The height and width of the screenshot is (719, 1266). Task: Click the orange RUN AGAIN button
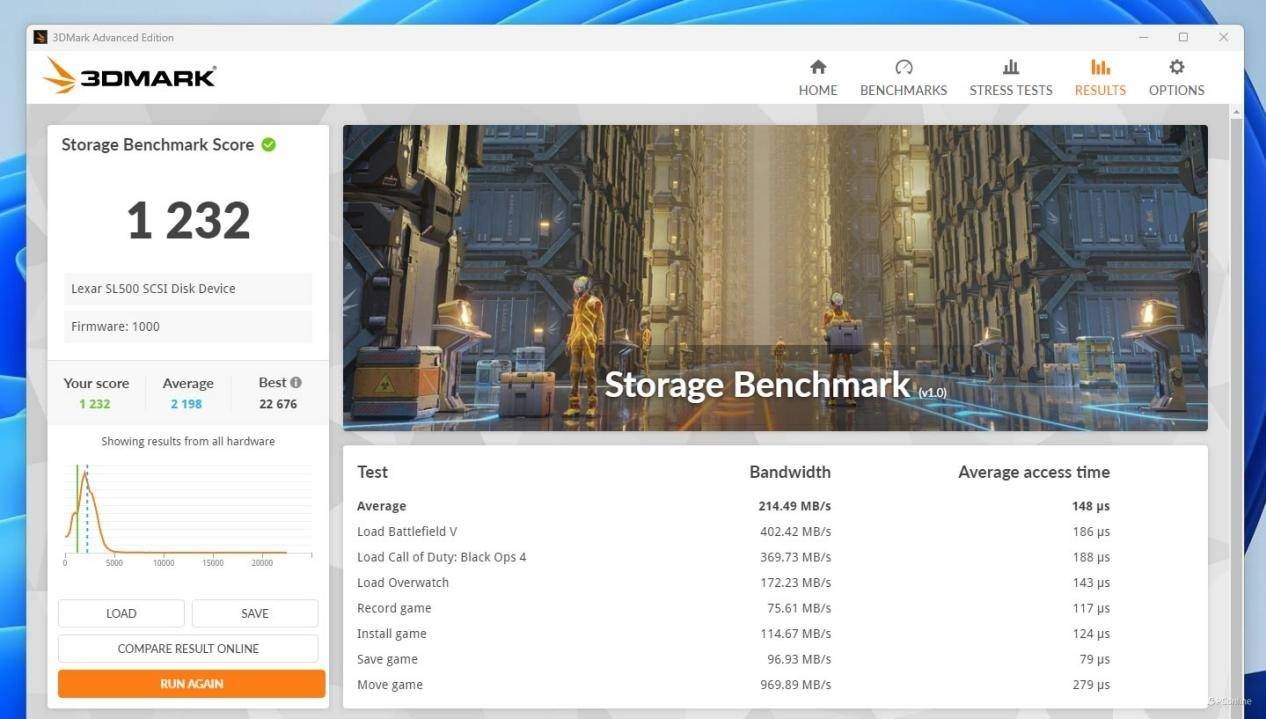click(x=191, y=684)
